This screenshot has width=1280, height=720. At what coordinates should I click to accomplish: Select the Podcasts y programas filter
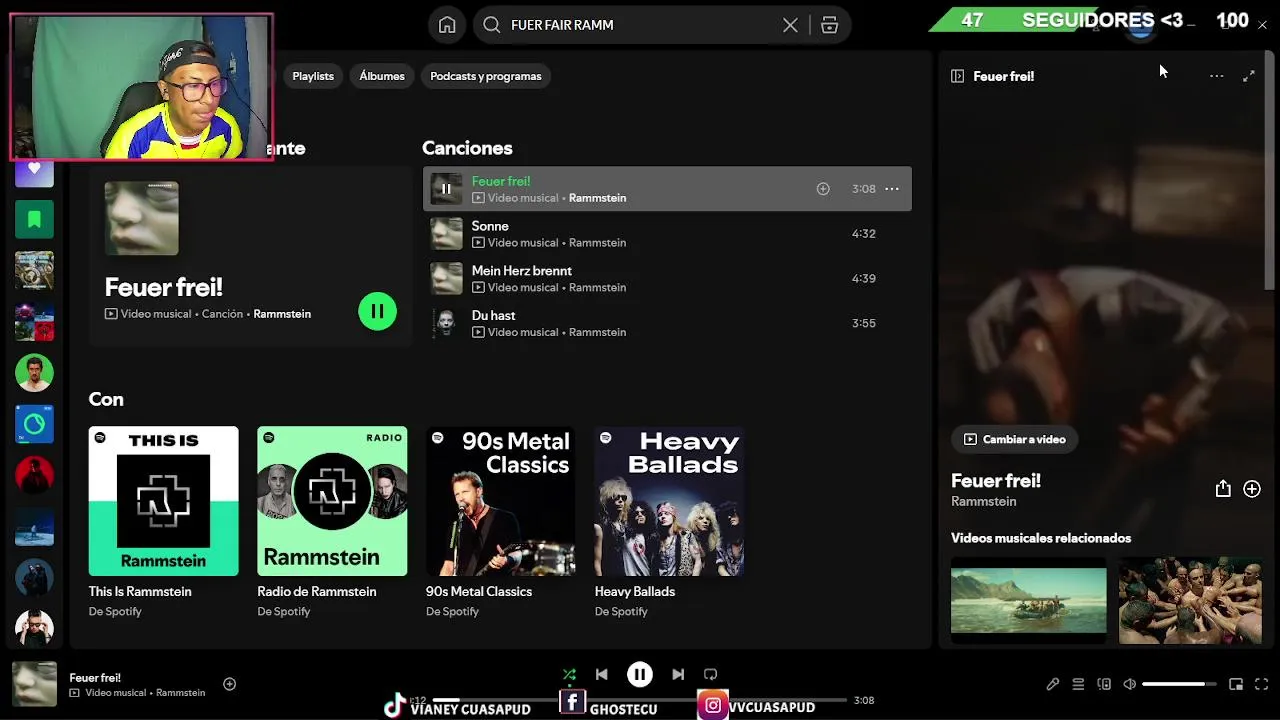tap(486, 76)
